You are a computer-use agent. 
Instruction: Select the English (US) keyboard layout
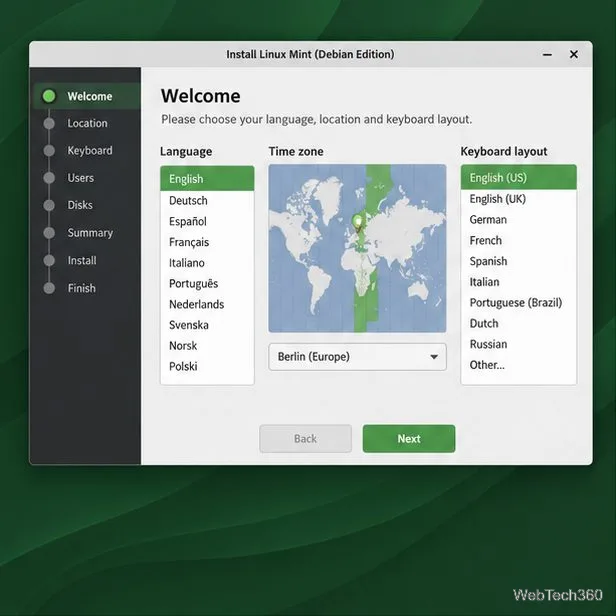(x=519, y=178)
